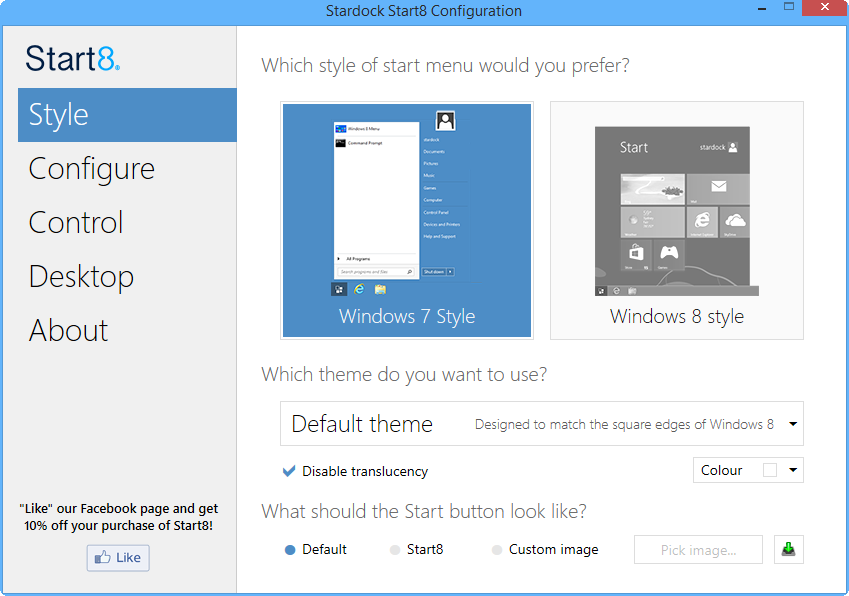Select the Custom image radio option
This screenshot has height=596, width=849.
[x=497, y=549]
